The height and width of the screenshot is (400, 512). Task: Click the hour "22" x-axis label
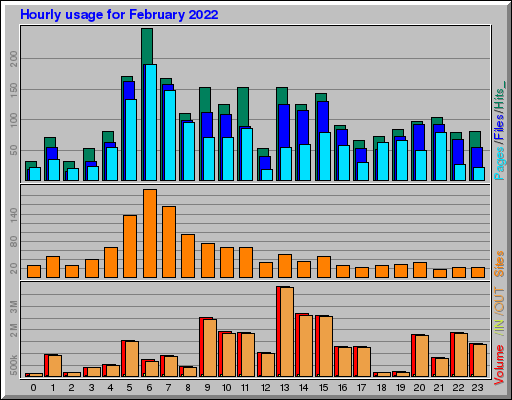(x=458, y=387)
